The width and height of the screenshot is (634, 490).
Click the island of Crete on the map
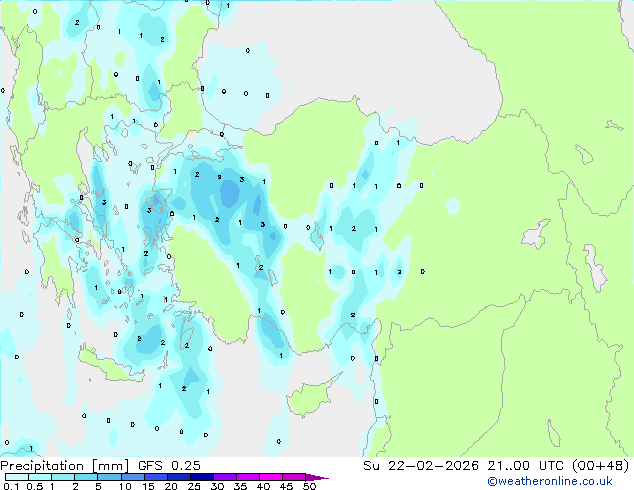pyautogui.click(x=109, y=366)
